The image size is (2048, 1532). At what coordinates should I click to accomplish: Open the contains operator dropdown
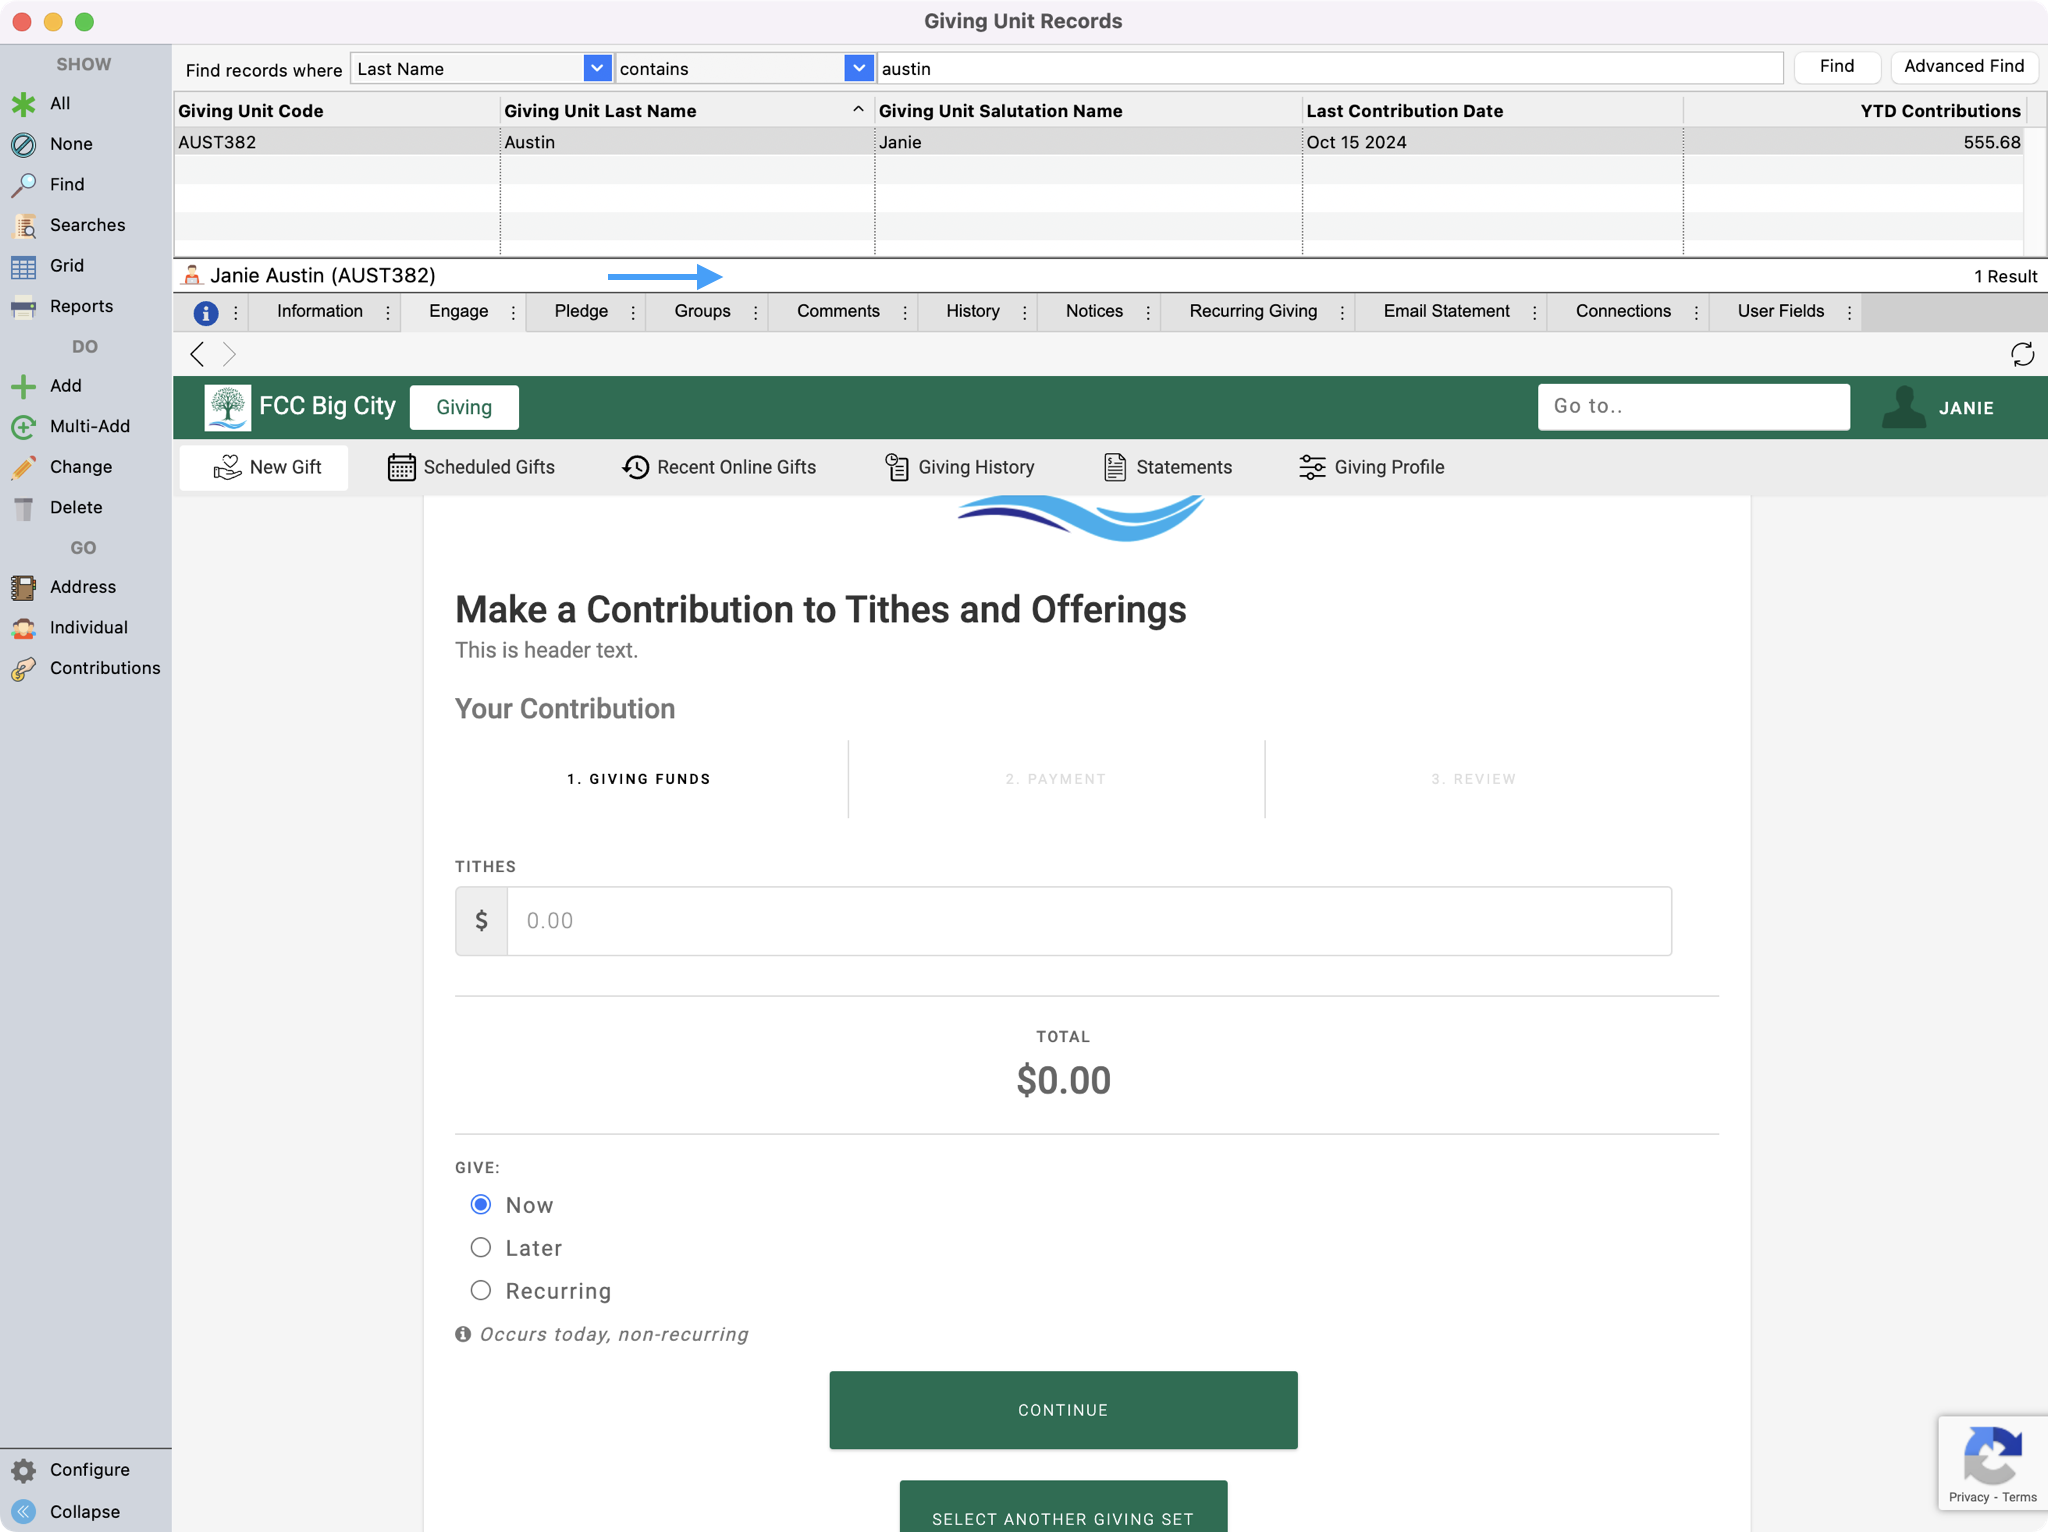click(858, 68)
